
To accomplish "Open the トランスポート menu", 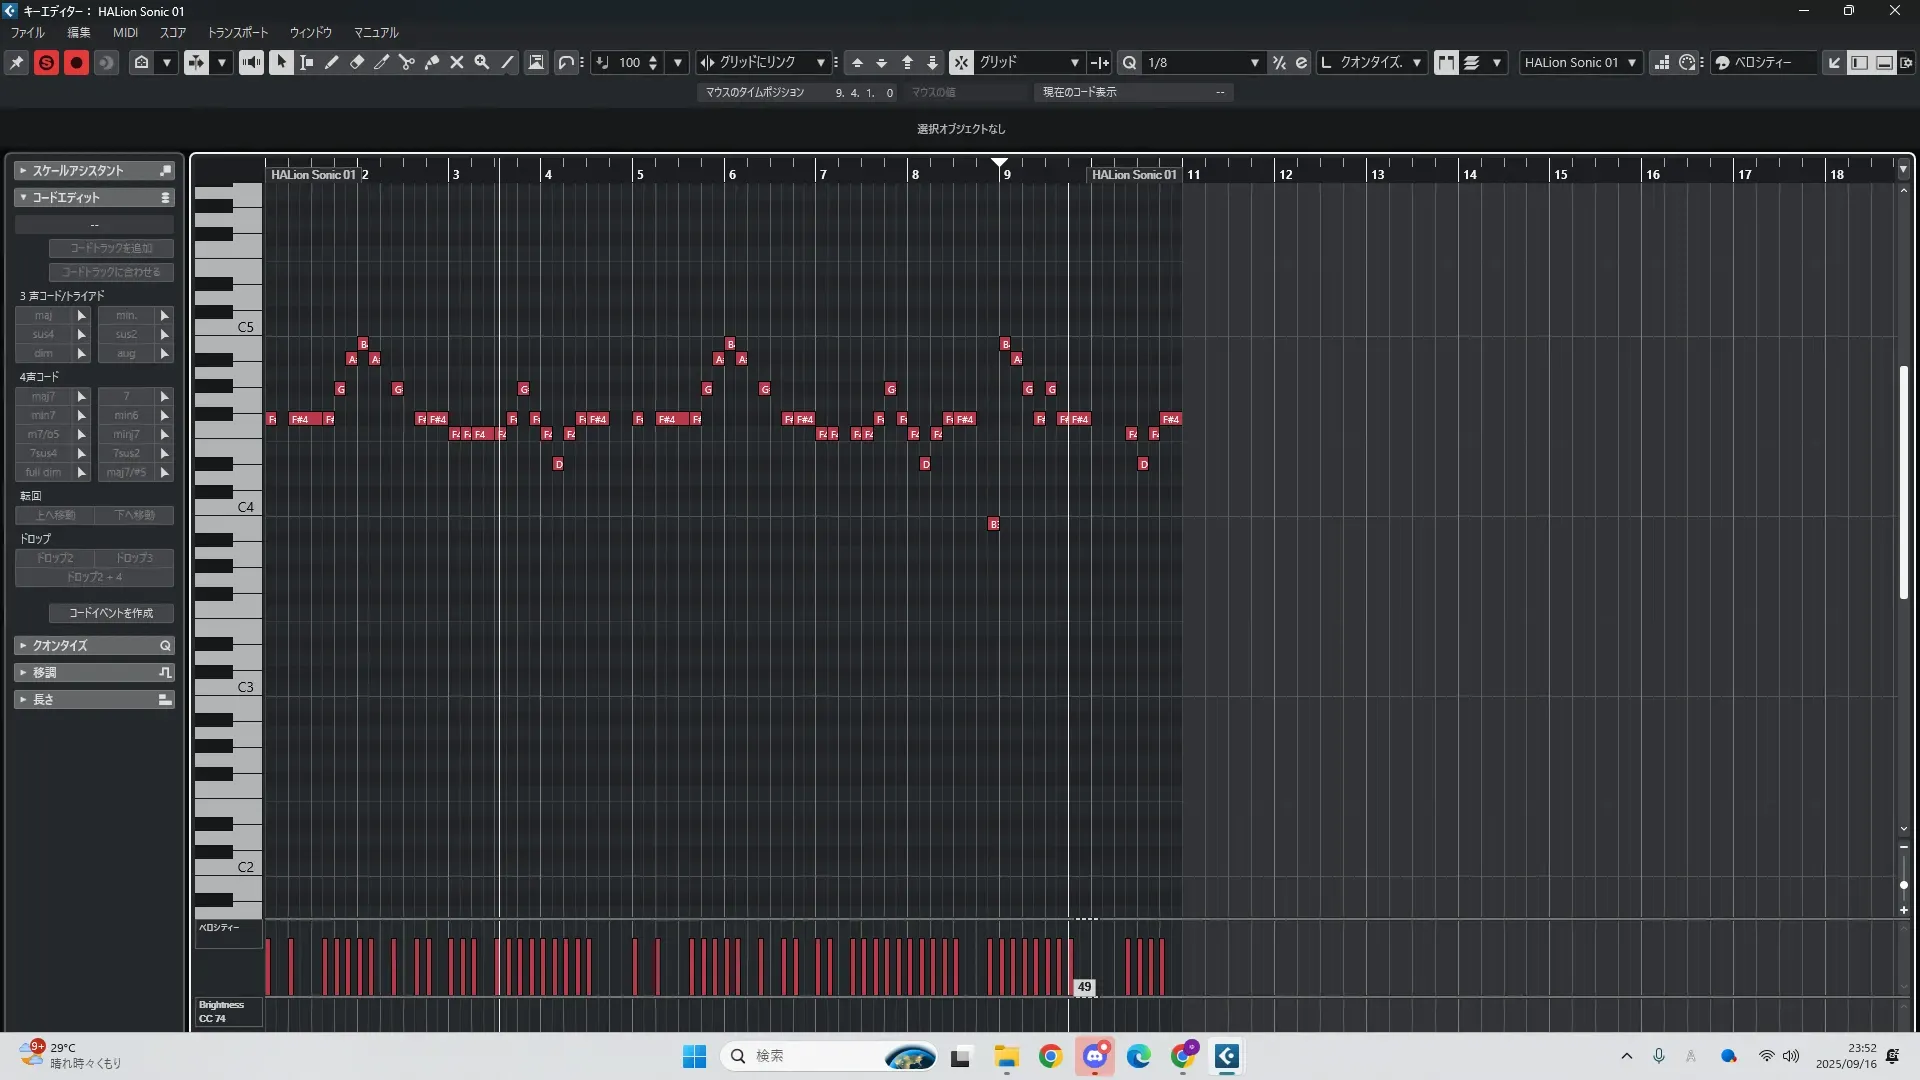I will (x=238, y=32).
